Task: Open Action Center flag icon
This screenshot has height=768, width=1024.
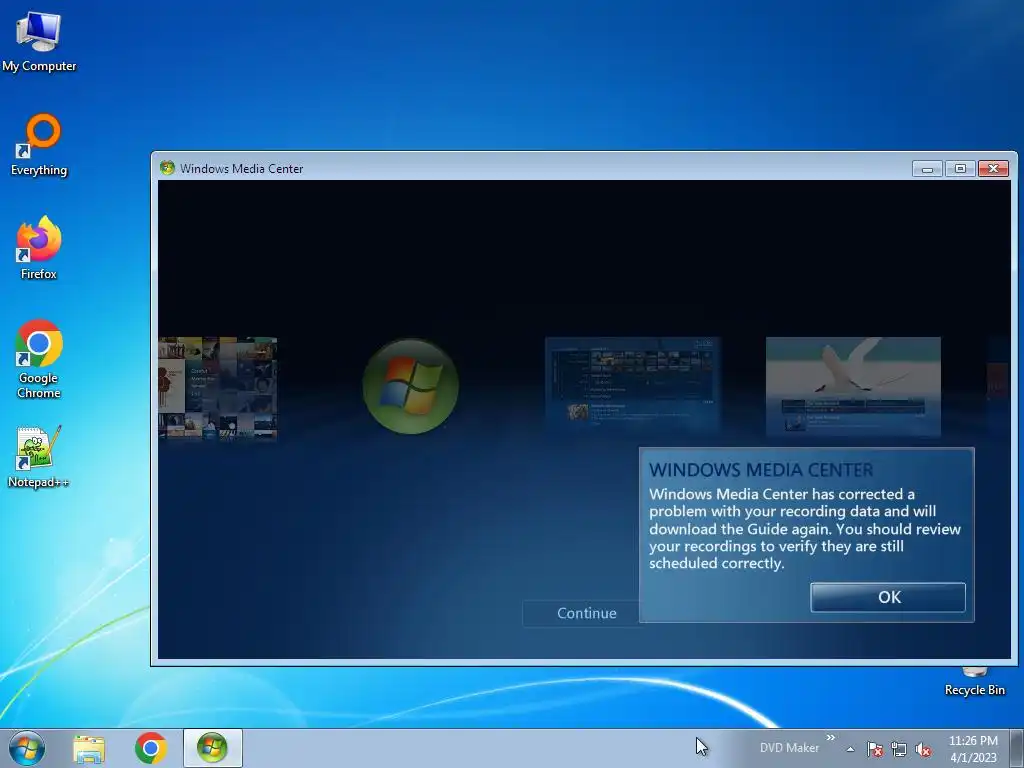Action: point(874,749)
